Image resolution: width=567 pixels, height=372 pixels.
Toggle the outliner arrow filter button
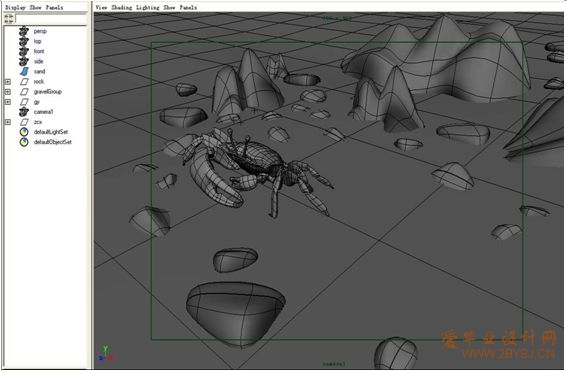[x=9, y=19]
